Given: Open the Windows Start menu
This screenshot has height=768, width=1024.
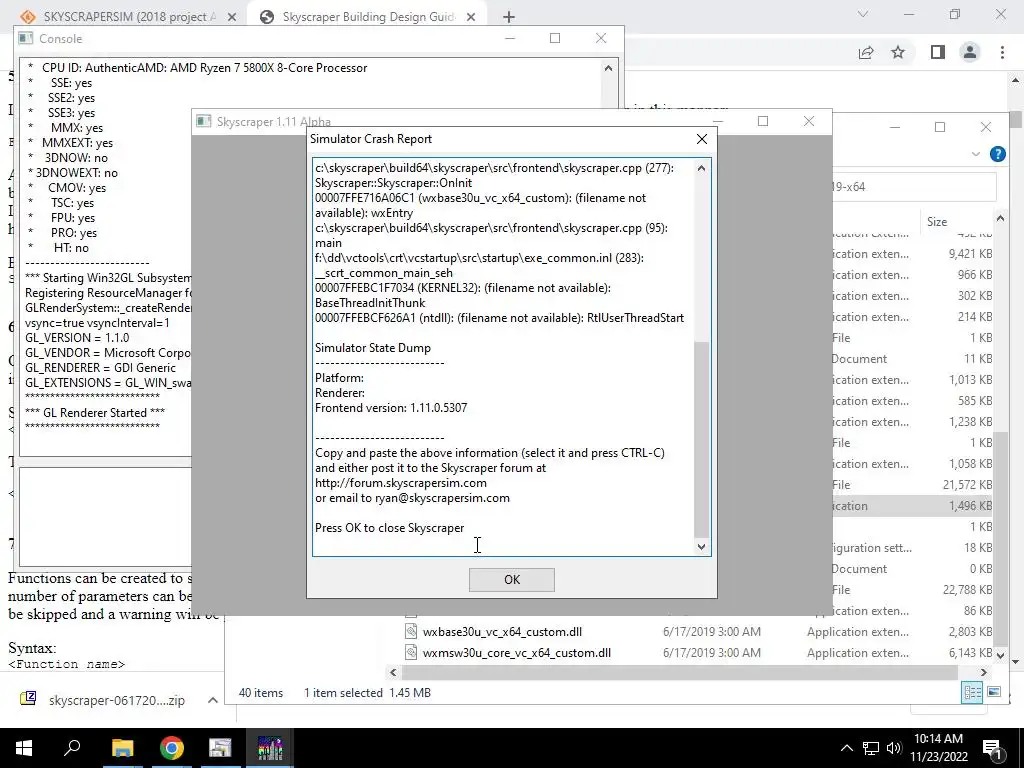Looking at the screenshot, I should [24, 748].
